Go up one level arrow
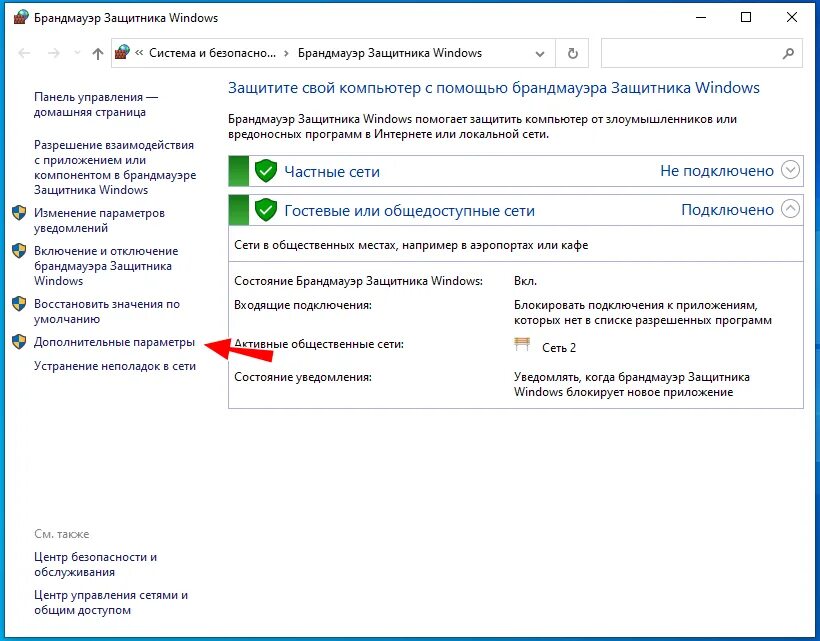Image resolution: width=820 pixels, height=641 pixels. [98, 53]
